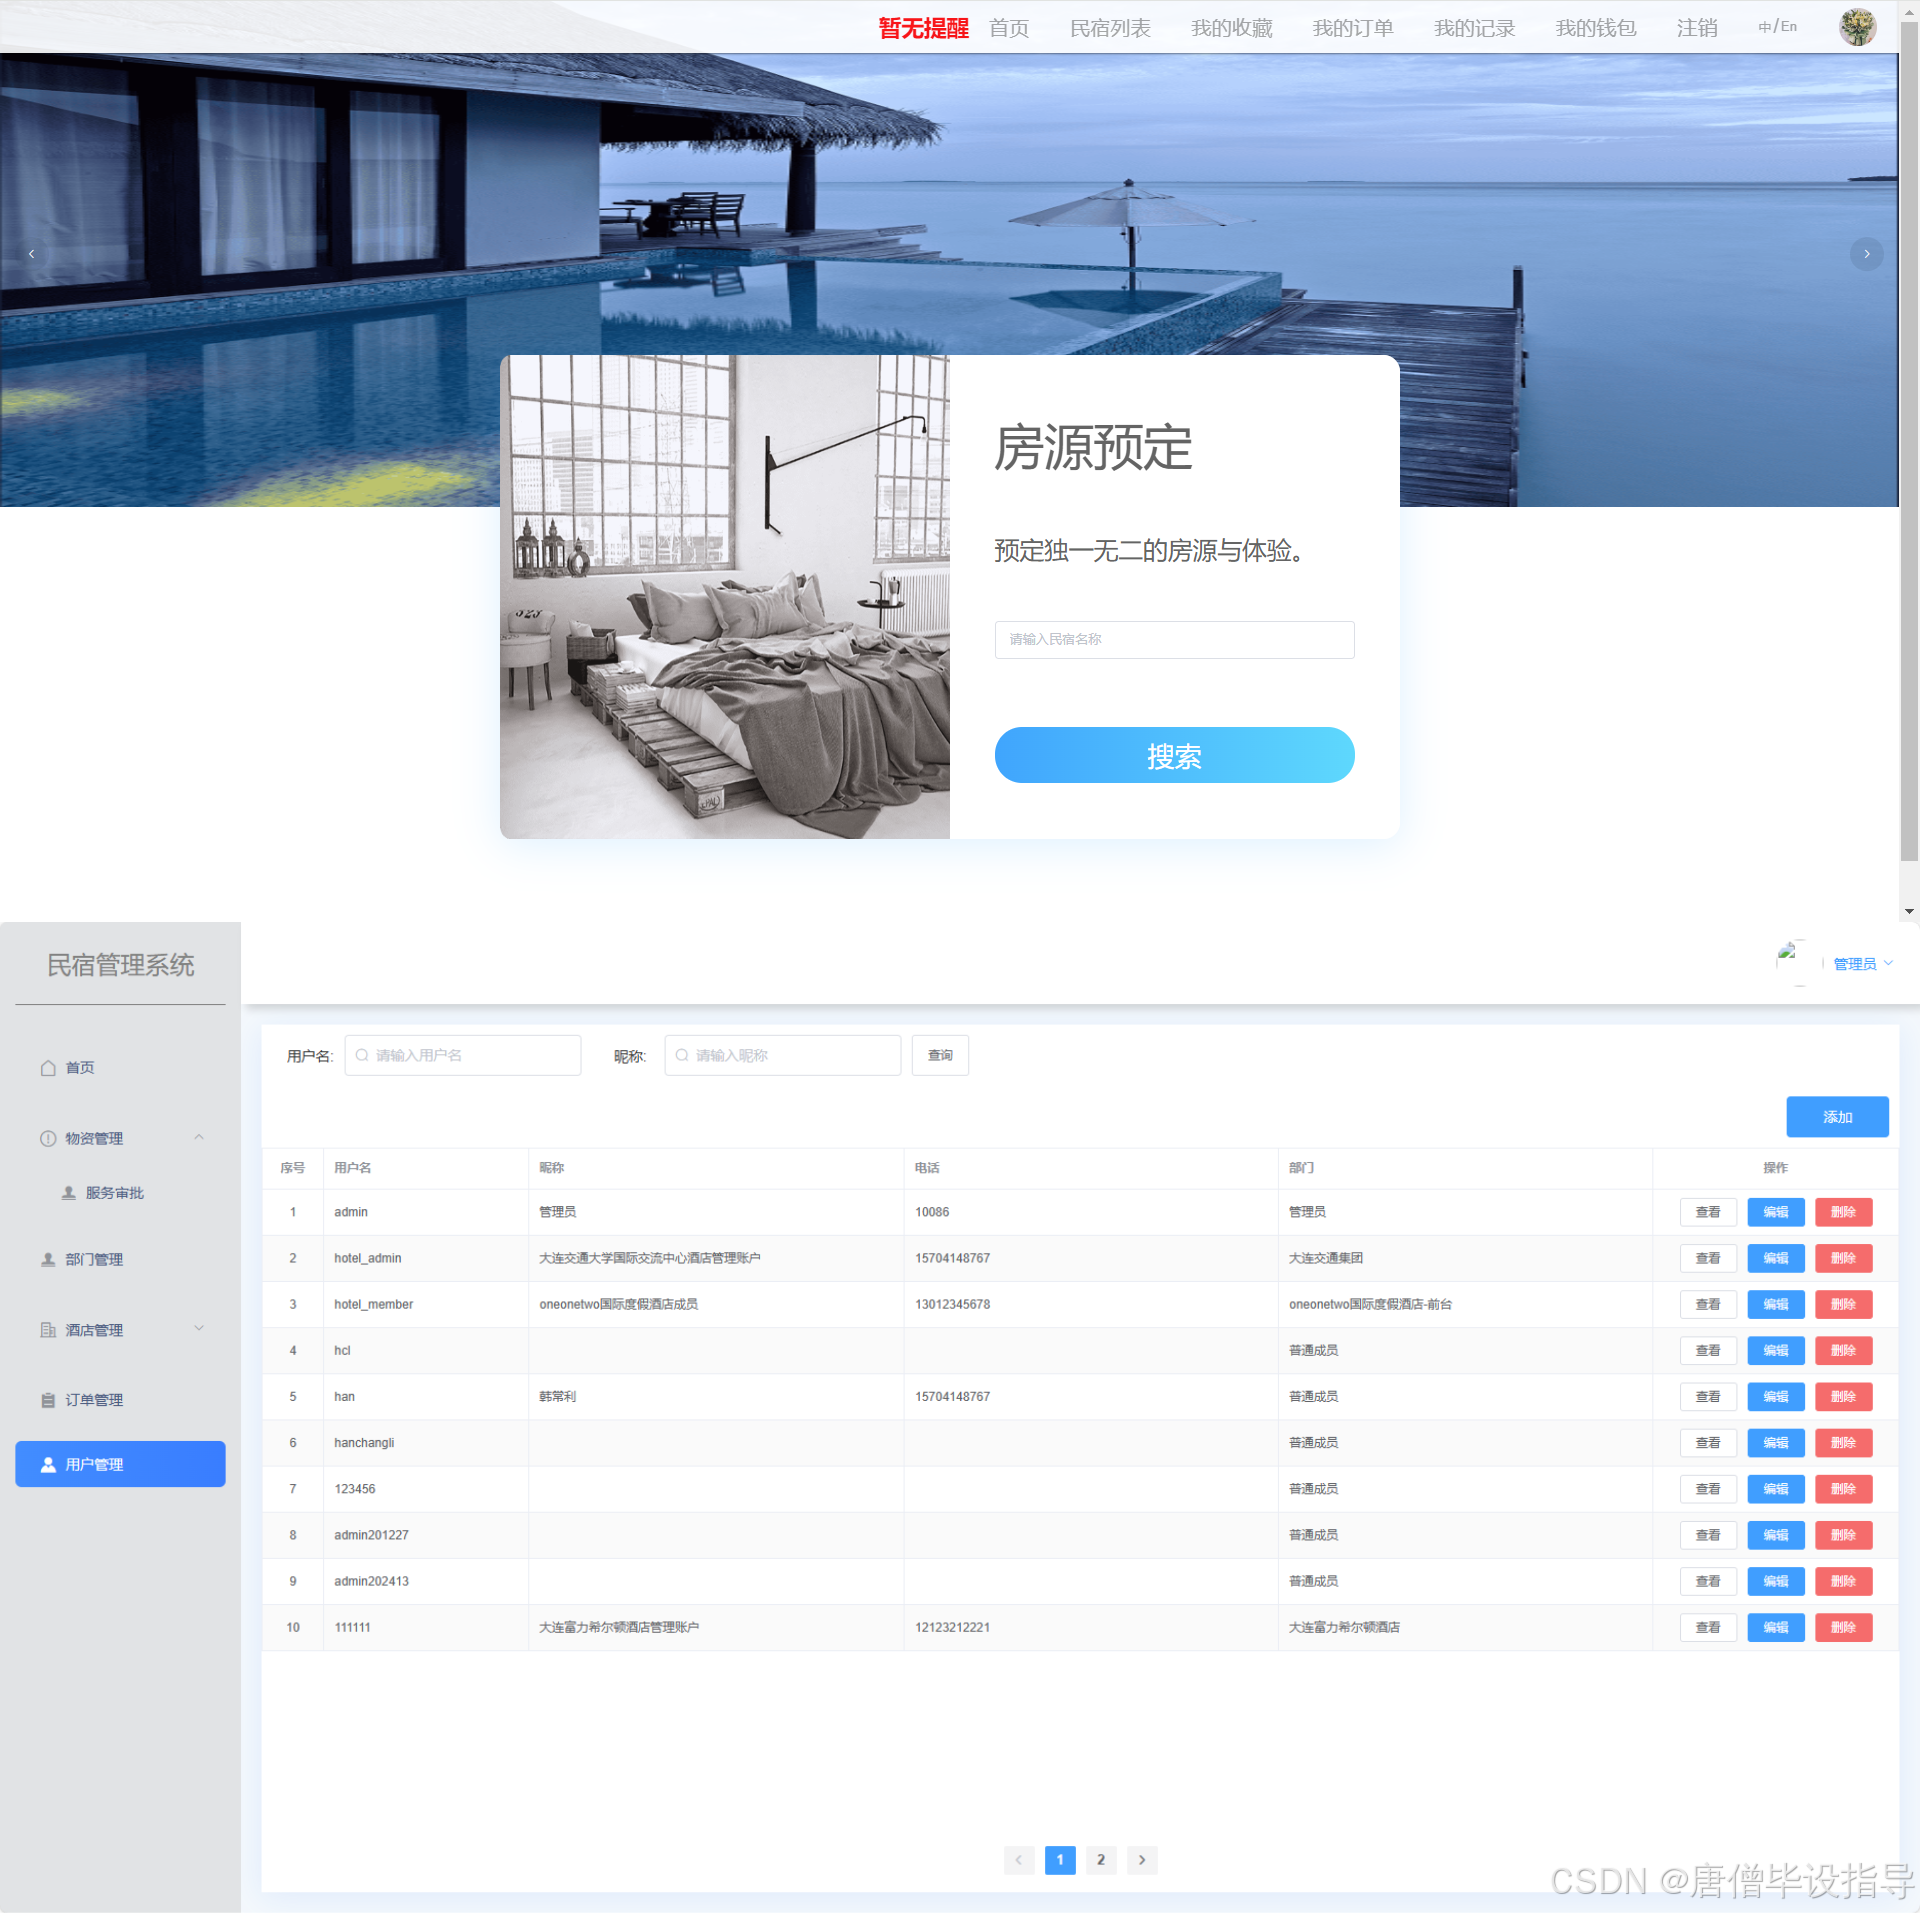The height and width of the screenshot is (1913, 1920).
Task: Delete the hotel_admin user row
Action: point(1842,1258)
